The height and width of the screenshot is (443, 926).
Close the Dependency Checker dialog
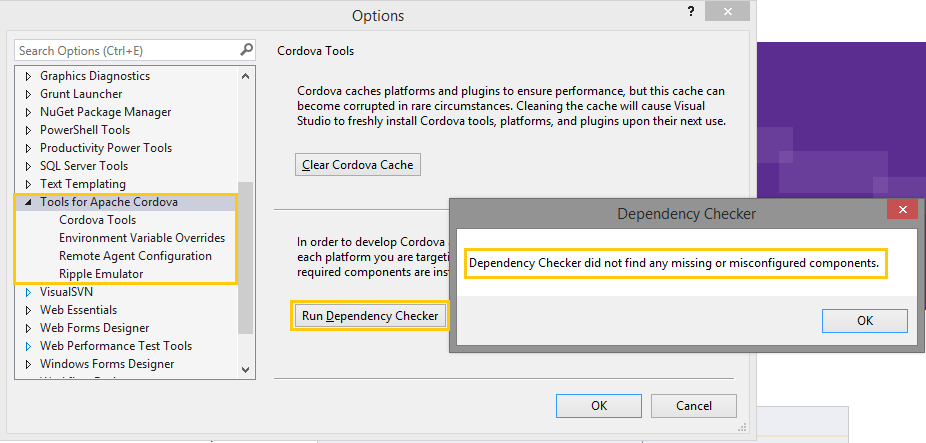902,210
